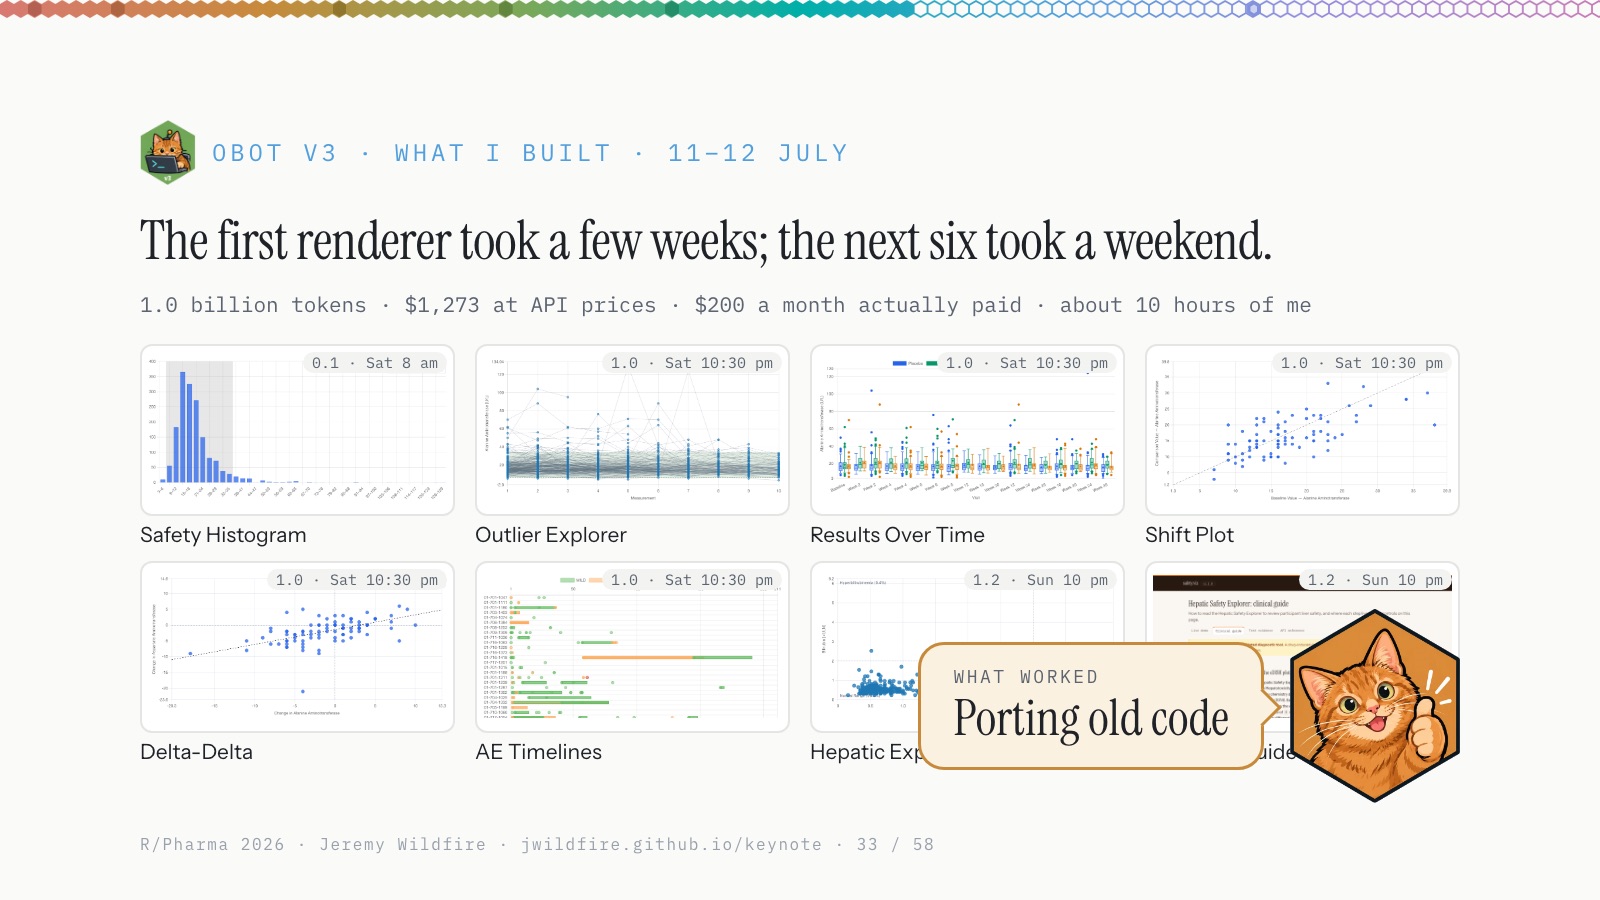Viewport: 1600px width, 900px height.
Task: Click the '1.0 · Sat 10:30 pm' badge on AE Timelines
Action: point(692,580)
